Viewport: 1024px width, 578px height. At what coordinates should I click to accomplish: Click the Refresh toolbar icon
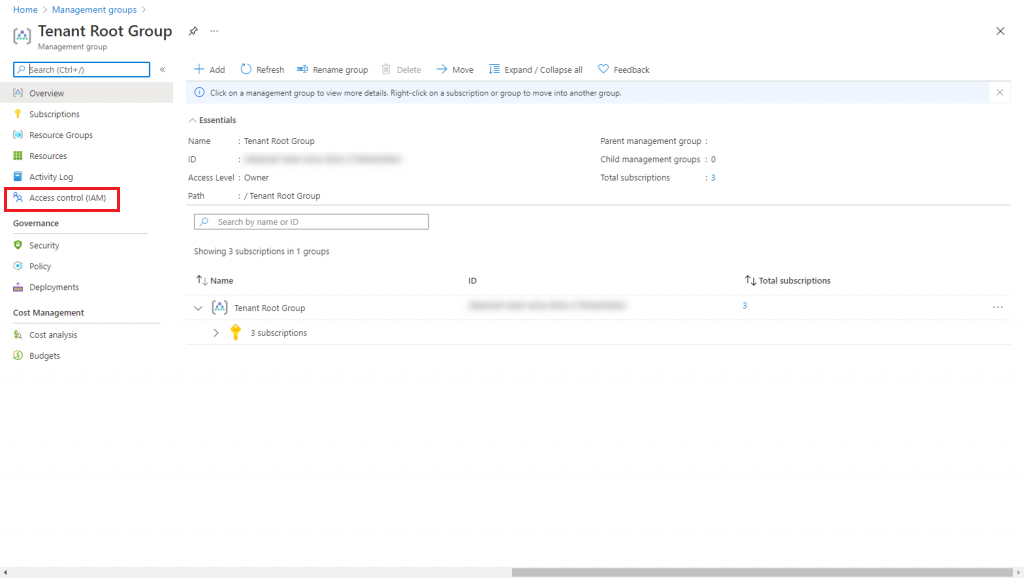(246, 69)
